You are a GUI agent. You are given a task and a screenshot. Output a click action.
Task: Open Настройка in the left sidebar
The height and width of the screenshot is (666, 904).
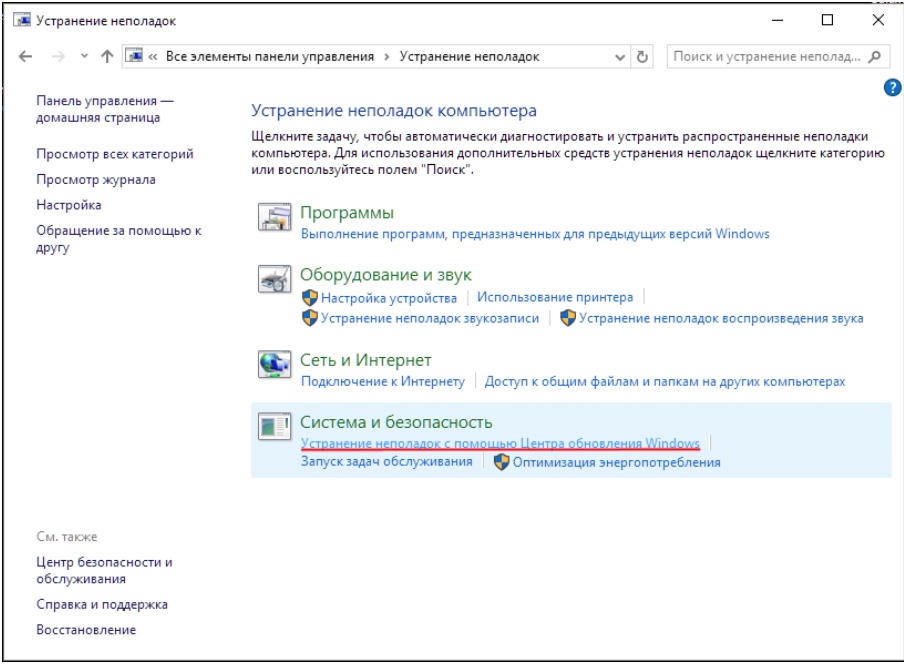[69, 205]
